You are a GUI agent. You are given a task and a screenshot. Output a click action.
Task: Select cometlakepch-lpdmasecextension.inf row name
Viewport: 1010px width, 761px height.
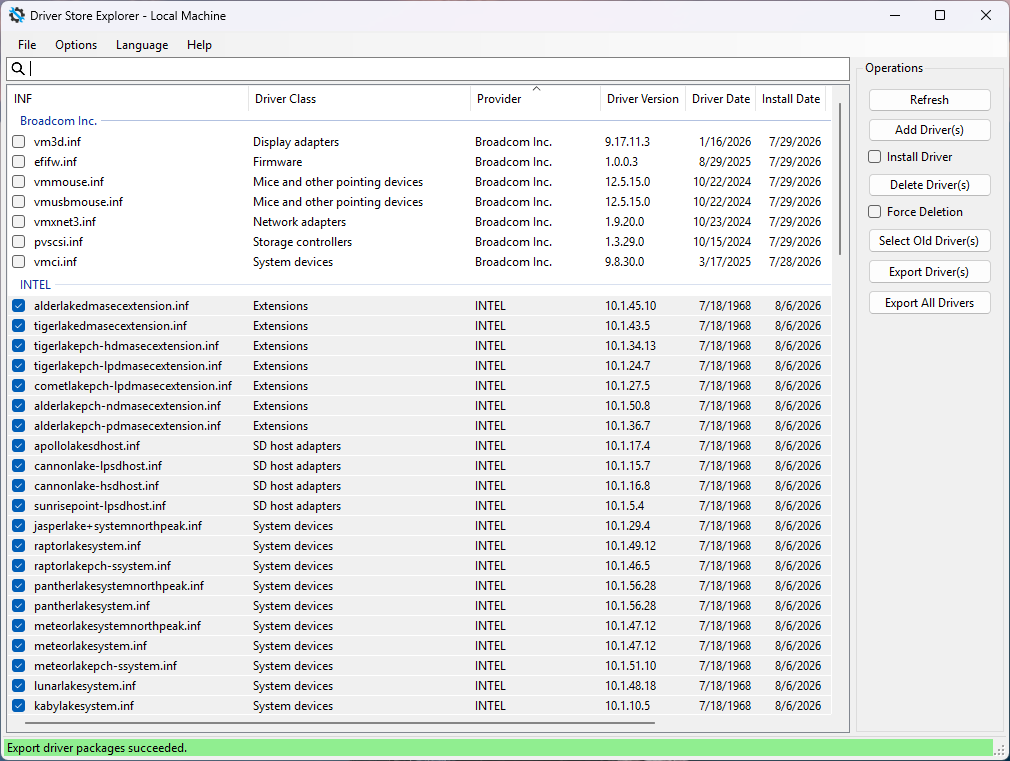[x=133, y=385]
